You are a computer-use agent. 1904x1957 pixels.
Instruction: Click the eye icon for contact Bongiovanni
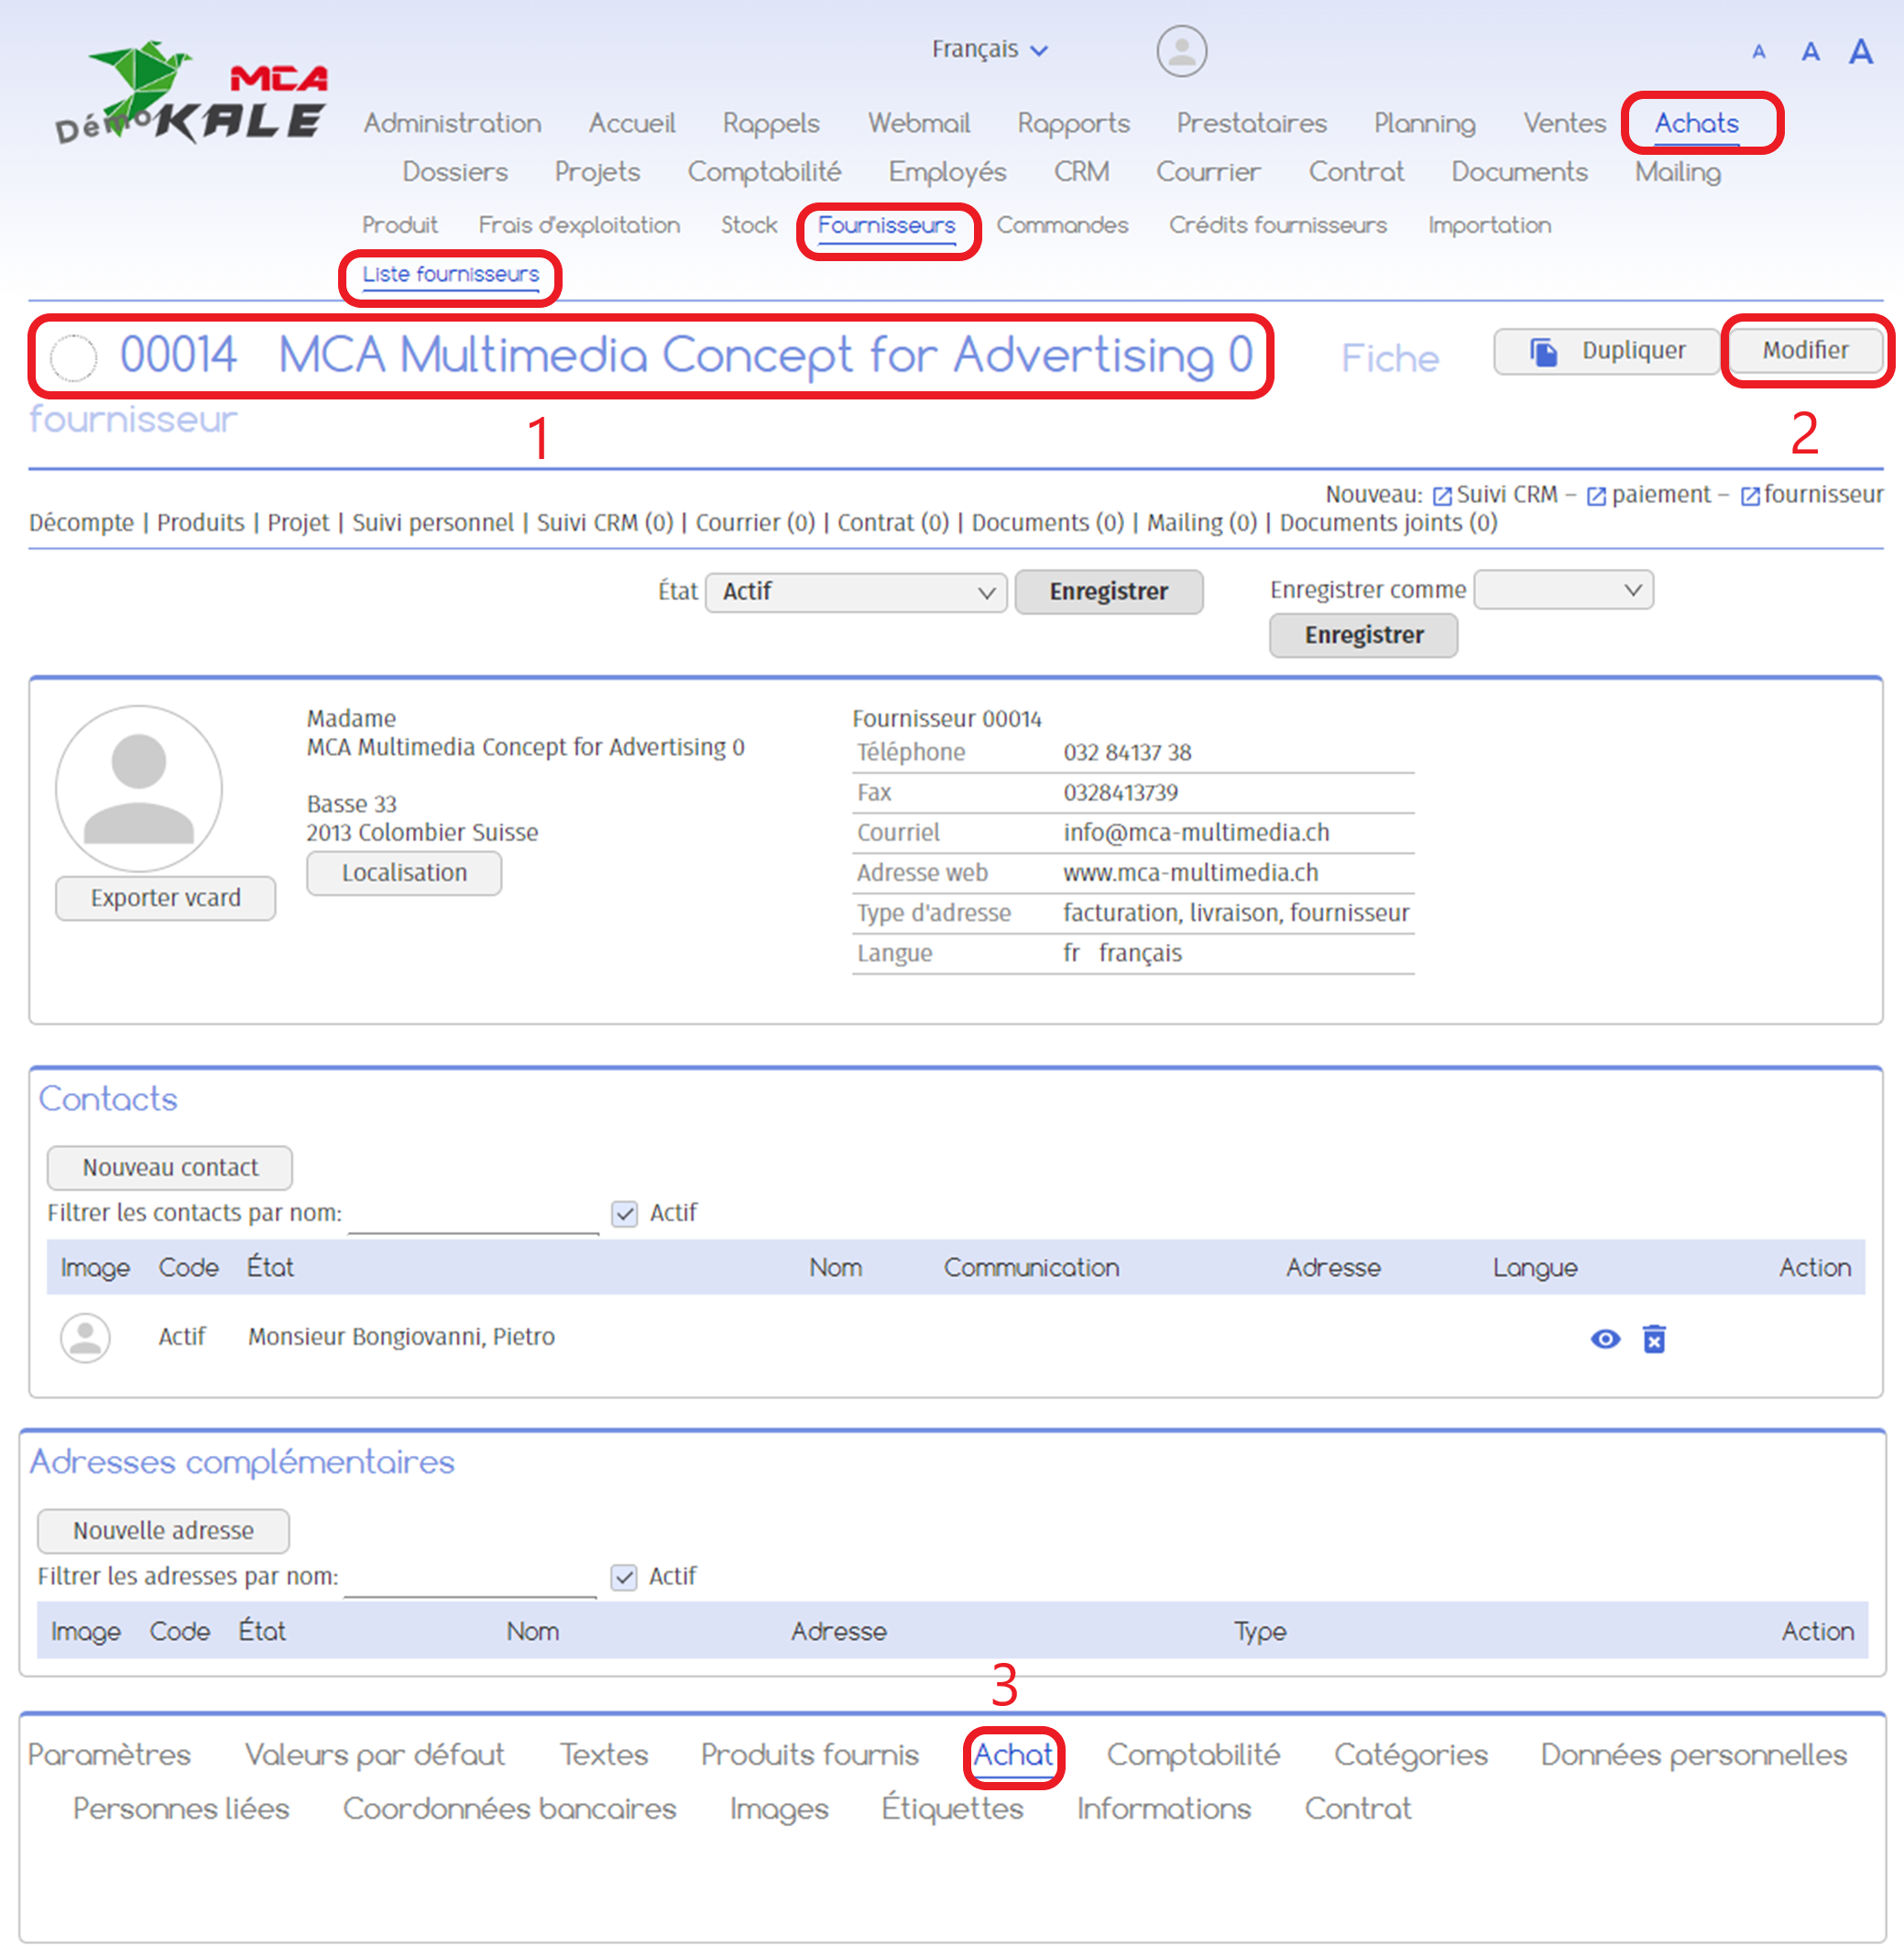click(1604, 1338)
